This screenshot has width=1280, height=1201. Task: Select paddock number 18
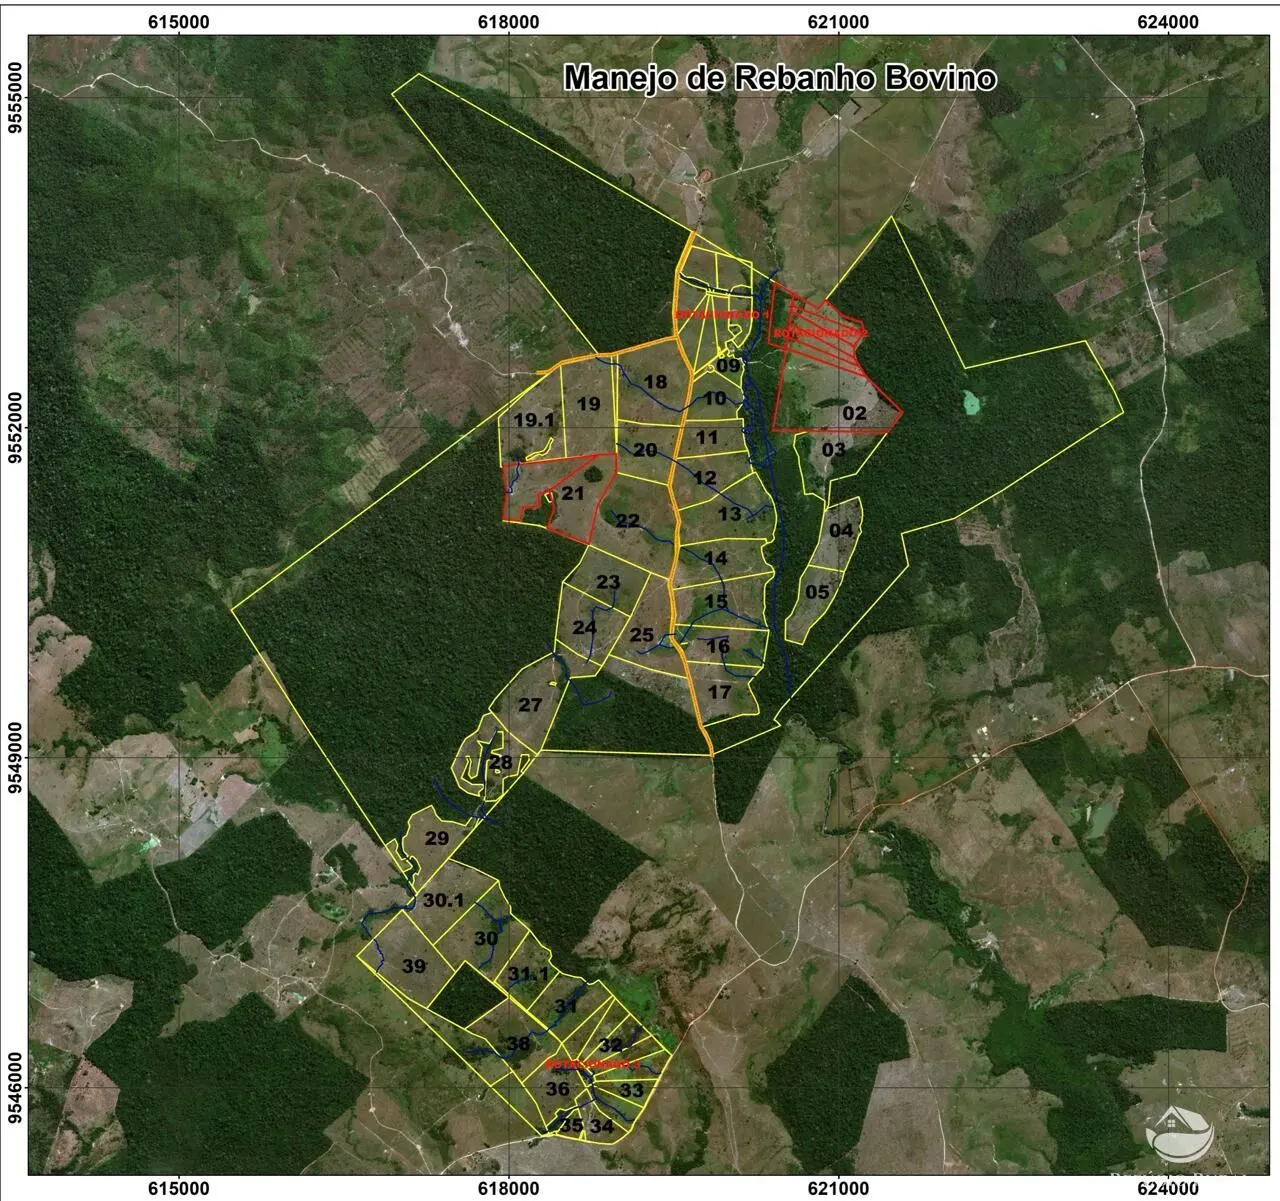[655, 382]
